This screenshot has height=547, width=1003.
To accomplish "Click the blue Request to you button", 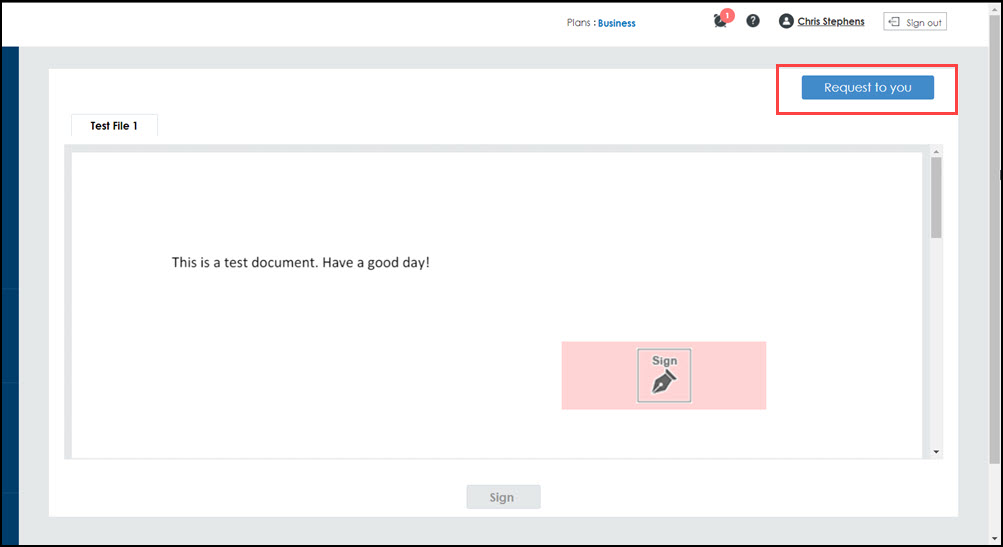I will pos(867,88).
